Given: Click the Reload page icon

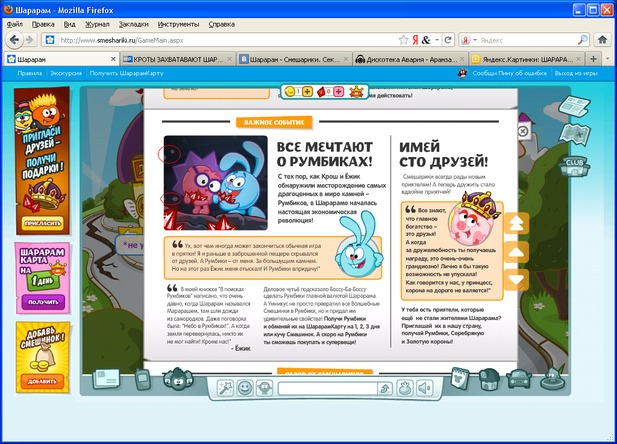Looking at the screenshot, I should pos(448,40).
